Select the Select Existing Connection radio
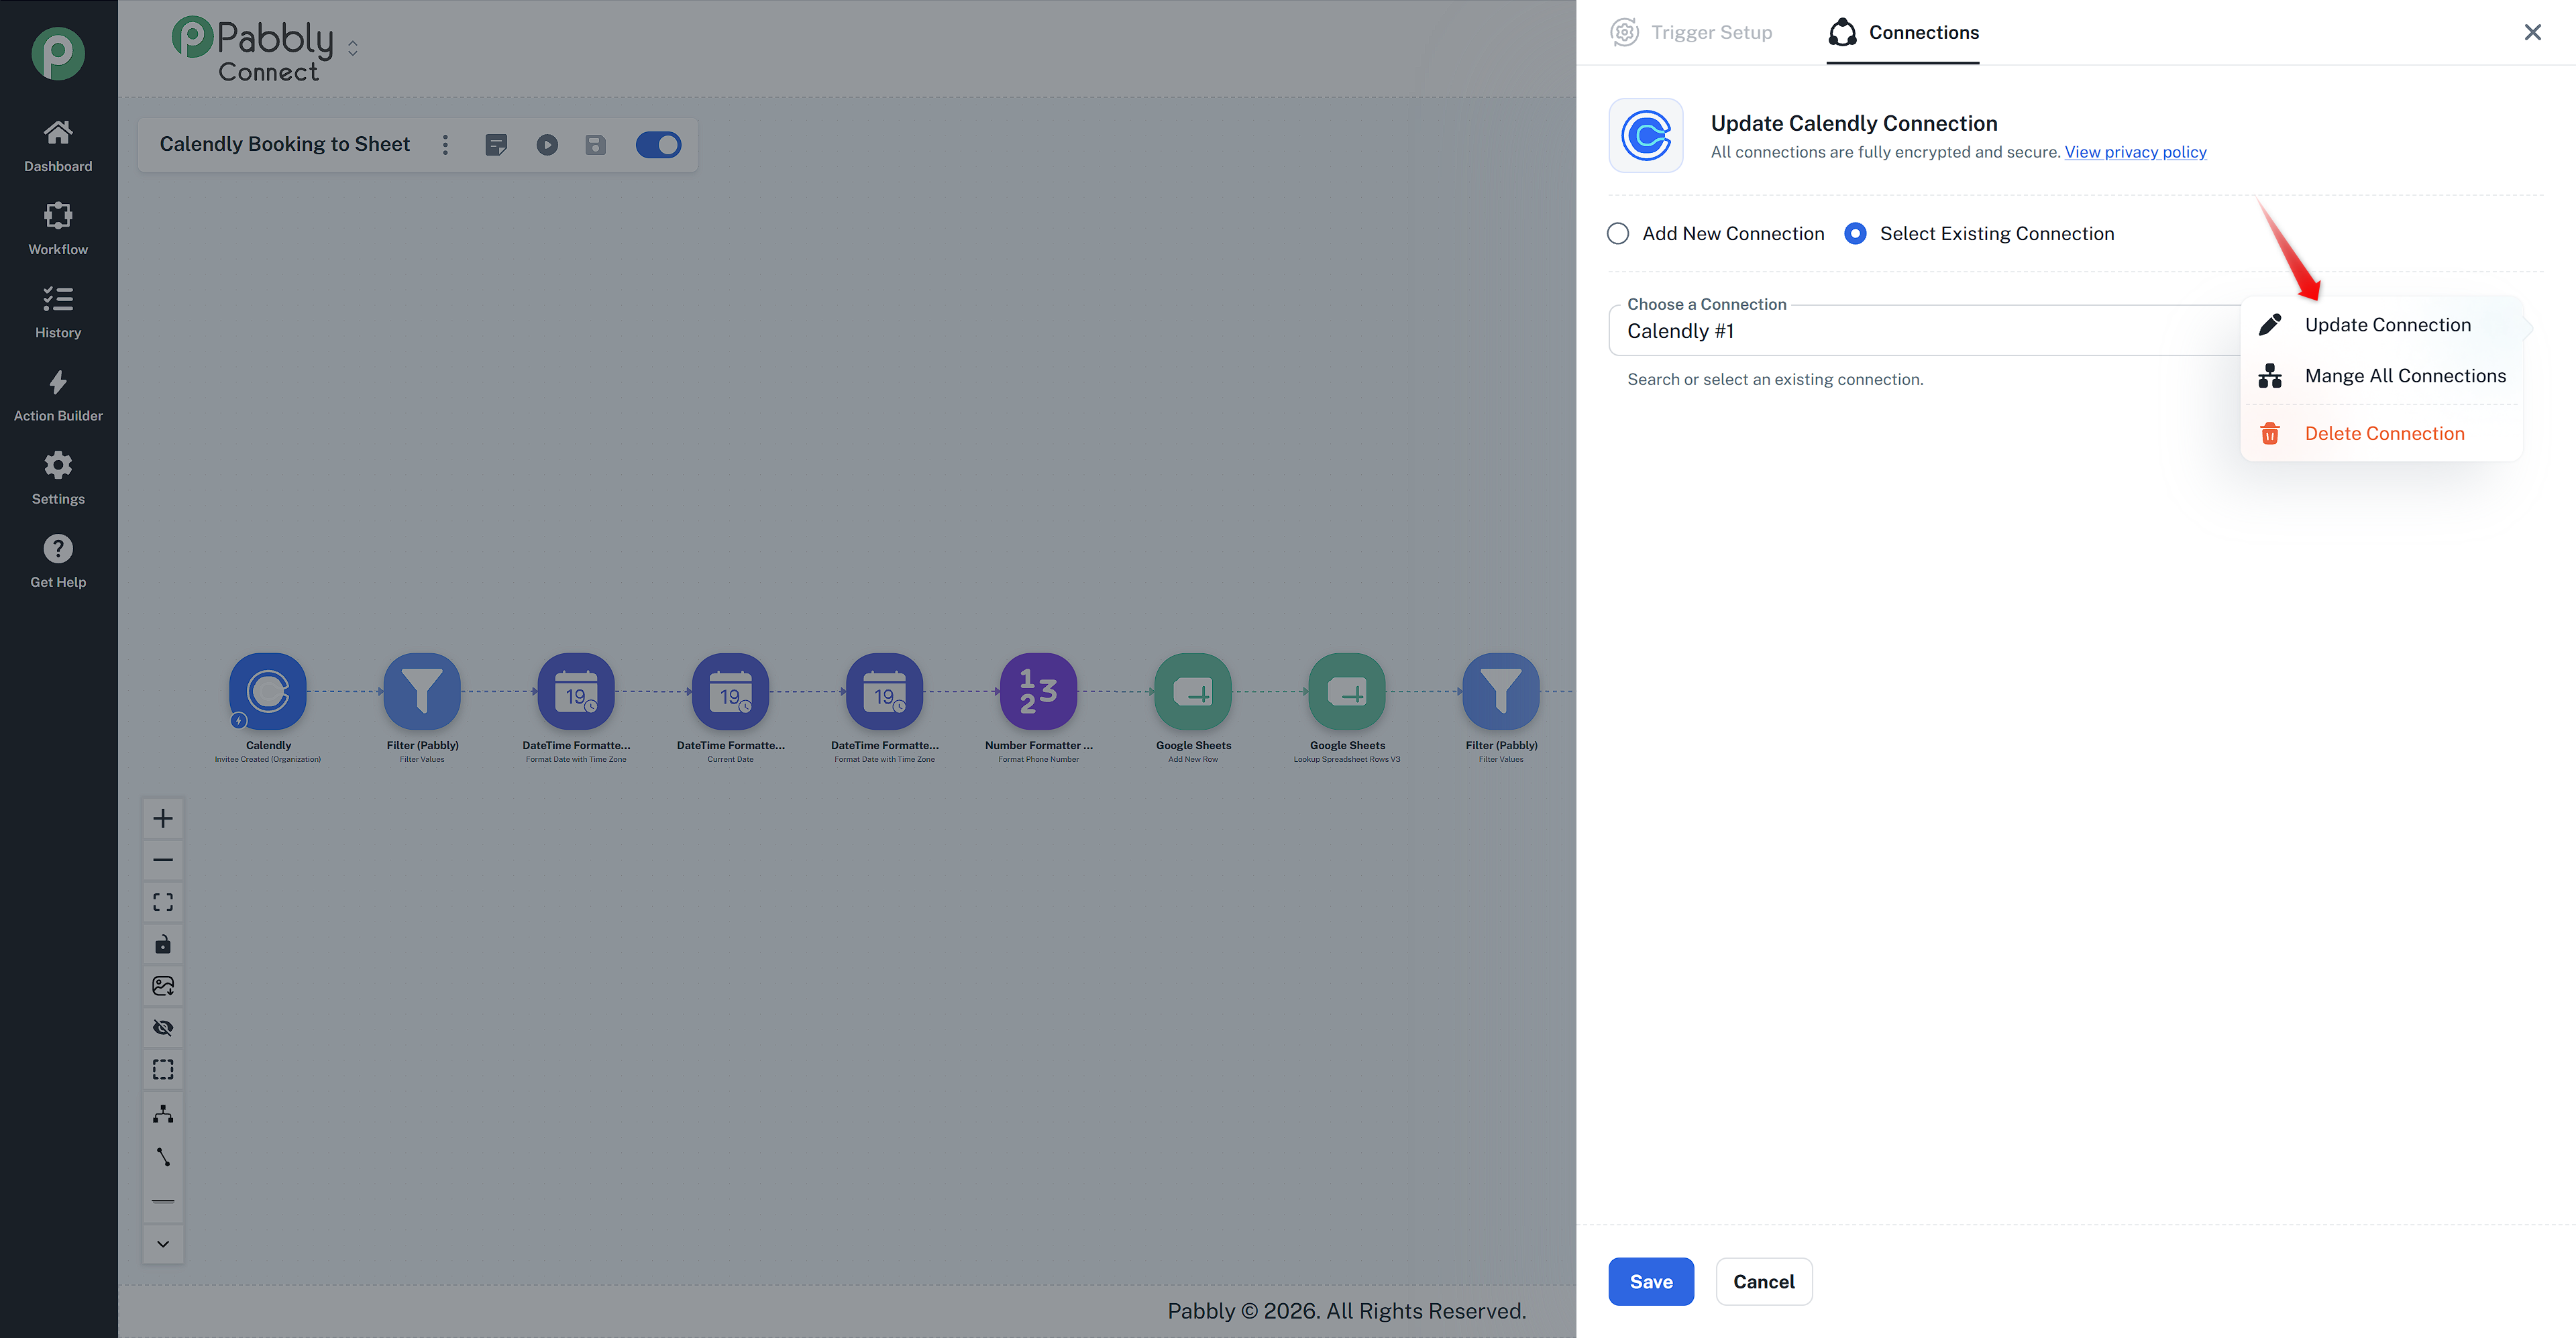The image size is (2576, 1338). 1855,234
